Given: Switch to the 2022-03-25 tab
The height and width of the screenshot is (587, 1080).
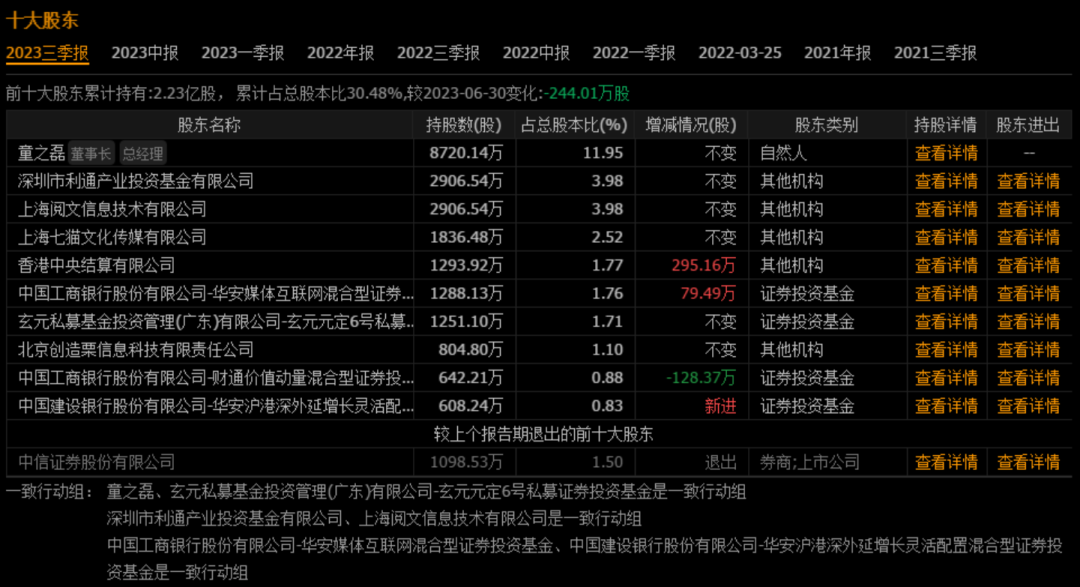Looking at the screenshot, I should (740, 53).
